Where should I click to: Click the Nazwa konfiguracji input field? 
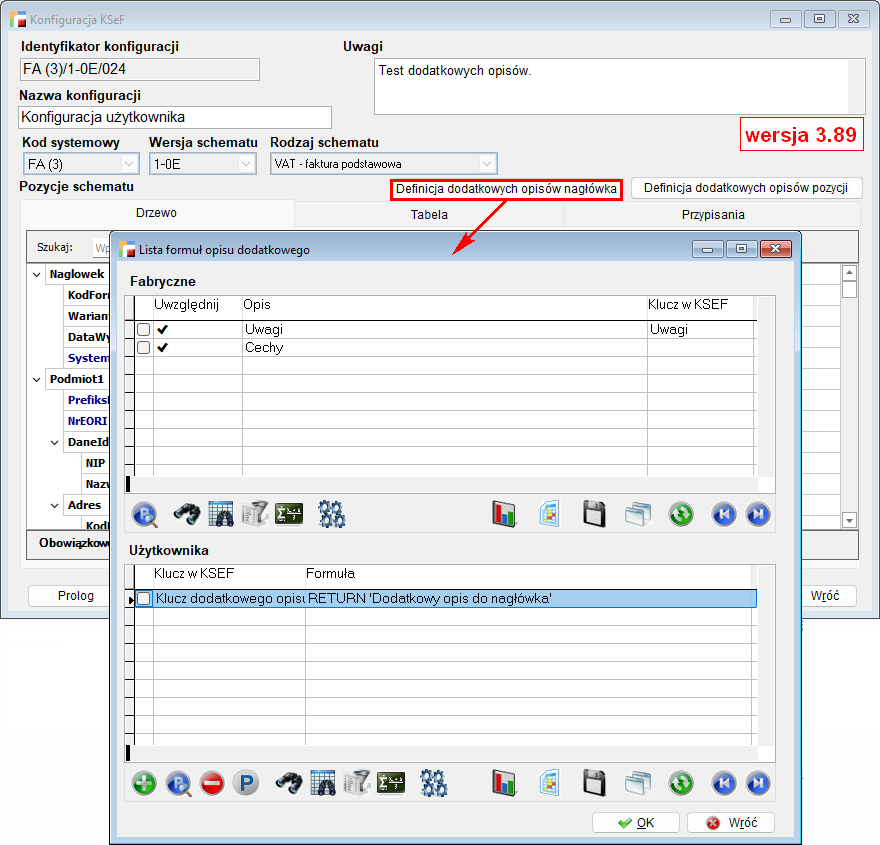click(x=175, y=117)
